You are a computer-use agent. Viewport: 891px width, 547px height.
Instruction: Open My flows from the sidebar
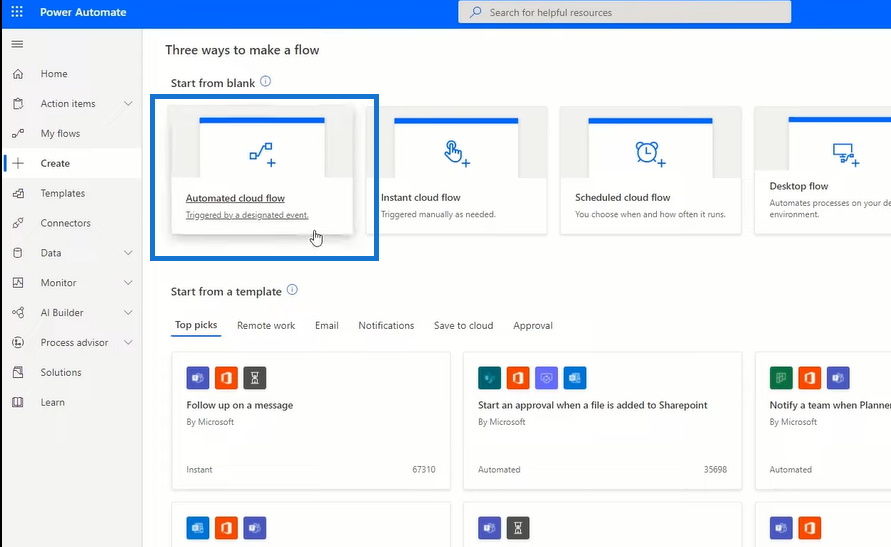60,133
